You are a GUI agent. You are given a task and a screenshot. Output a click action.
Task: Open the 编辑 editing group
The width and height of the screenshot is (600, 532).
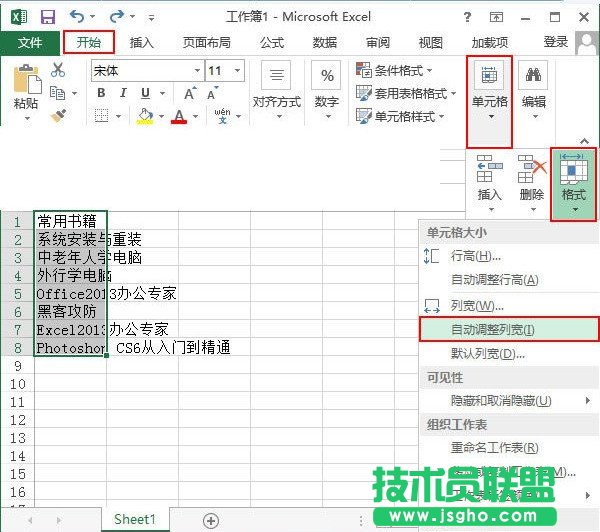(x=533, y=90)
